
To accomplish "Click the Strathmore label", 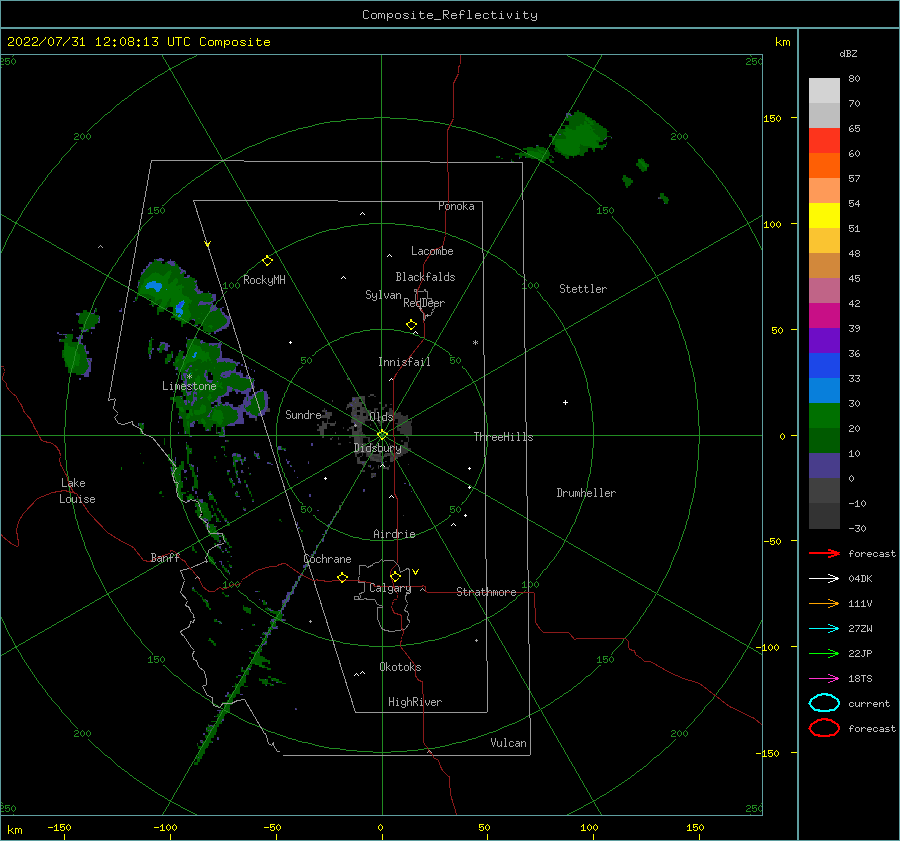I will [x=486, y=592].
